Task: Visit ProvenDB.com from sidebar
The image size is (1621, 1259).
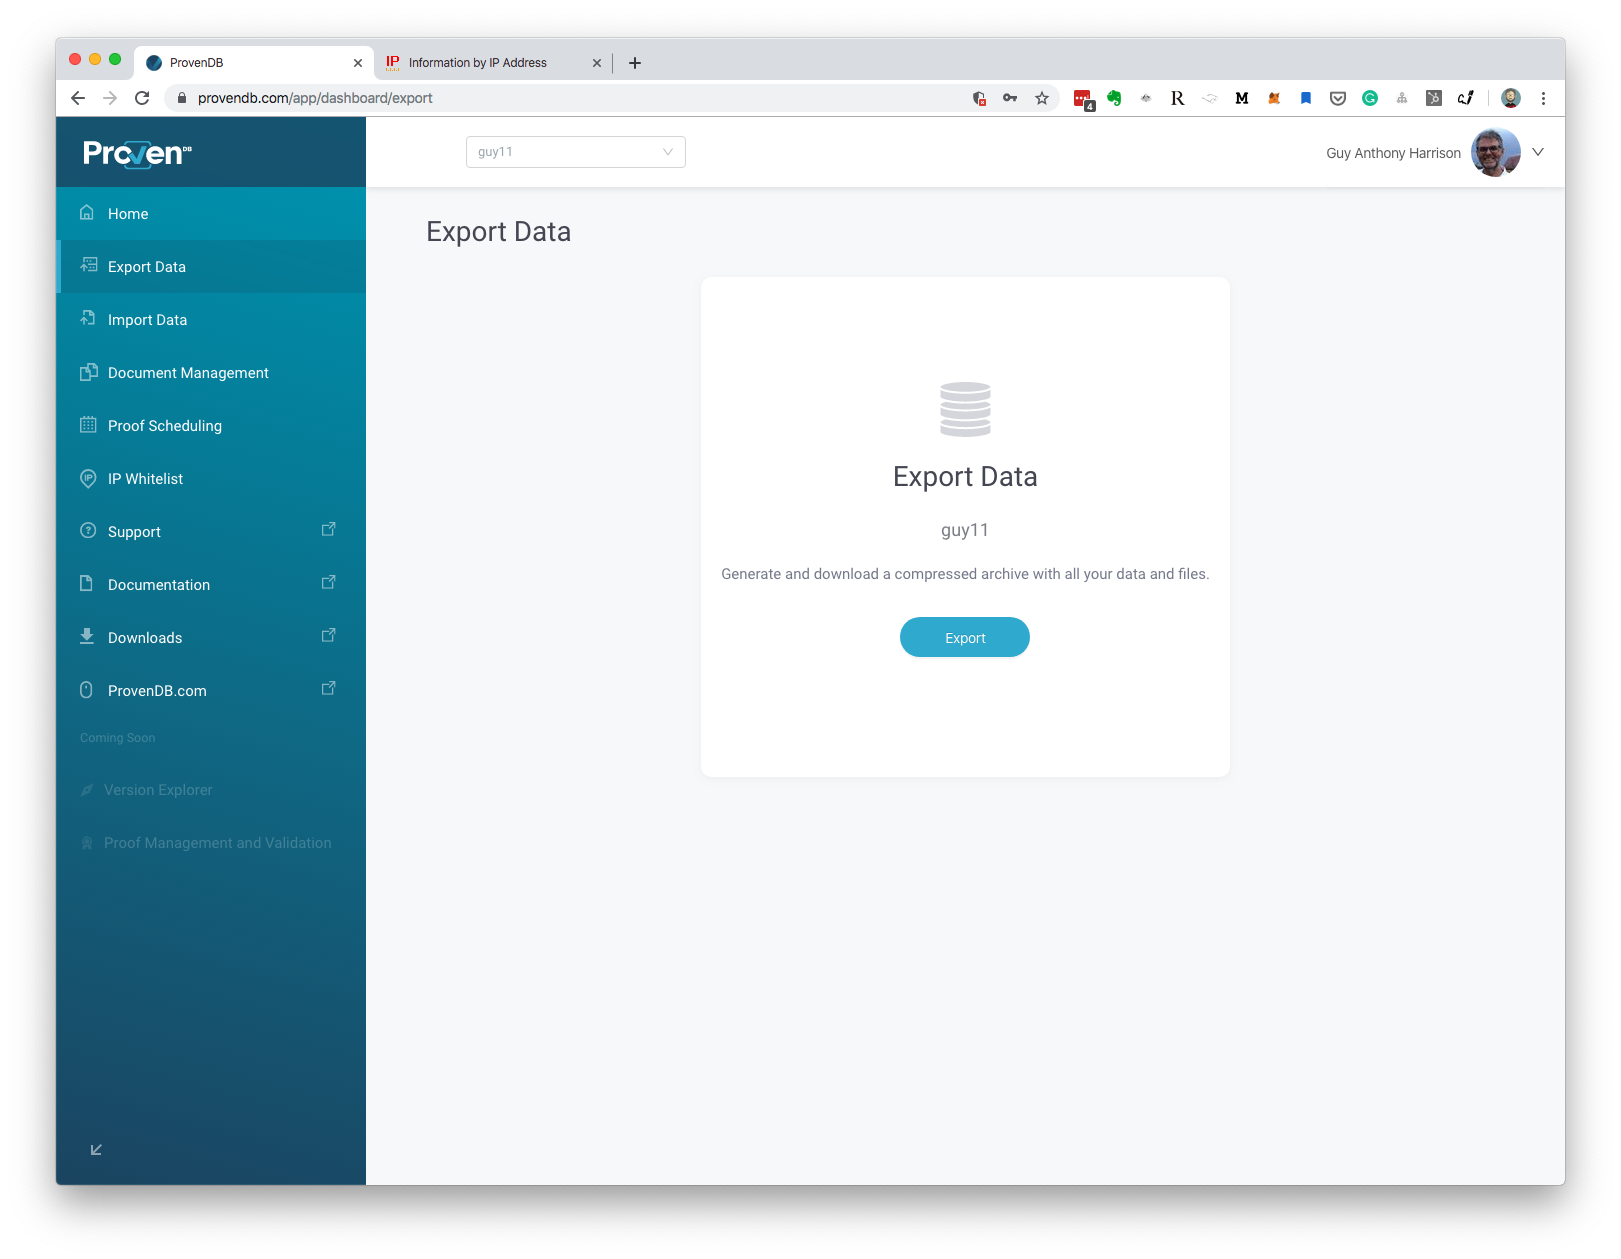Action: (211, 691)
